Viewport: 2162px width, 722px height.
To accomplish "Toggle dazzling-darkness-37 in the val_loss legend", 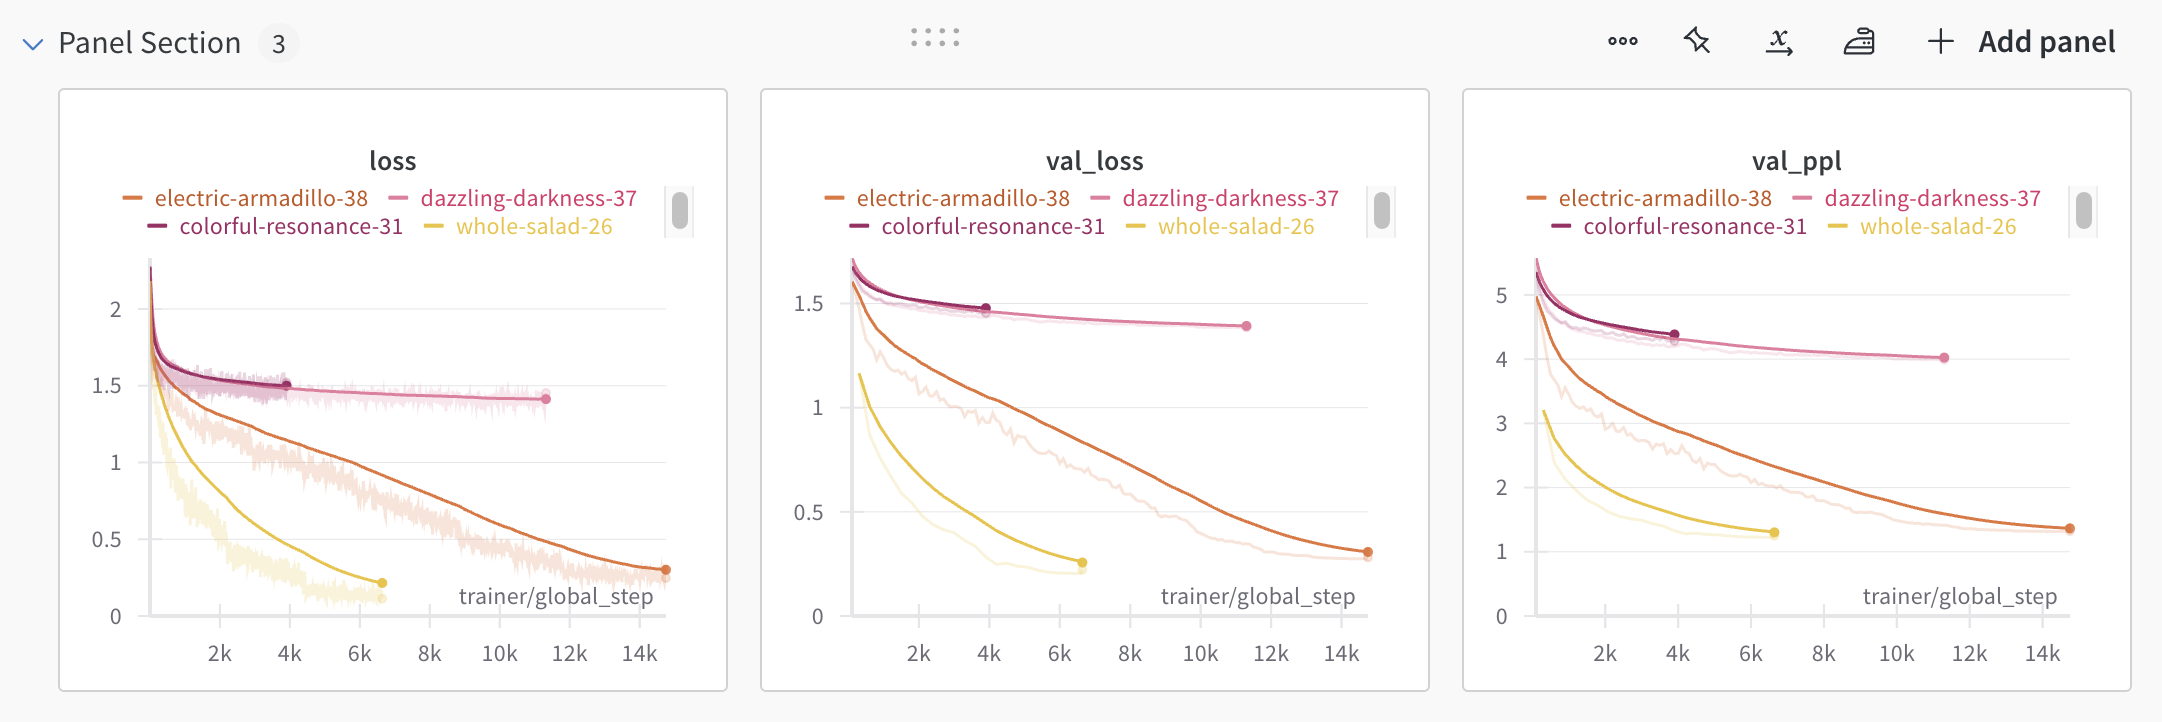I will coord(1230,198).
